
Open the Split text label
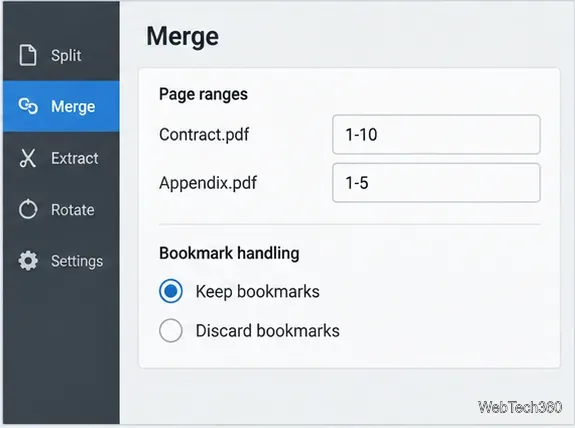66,56
